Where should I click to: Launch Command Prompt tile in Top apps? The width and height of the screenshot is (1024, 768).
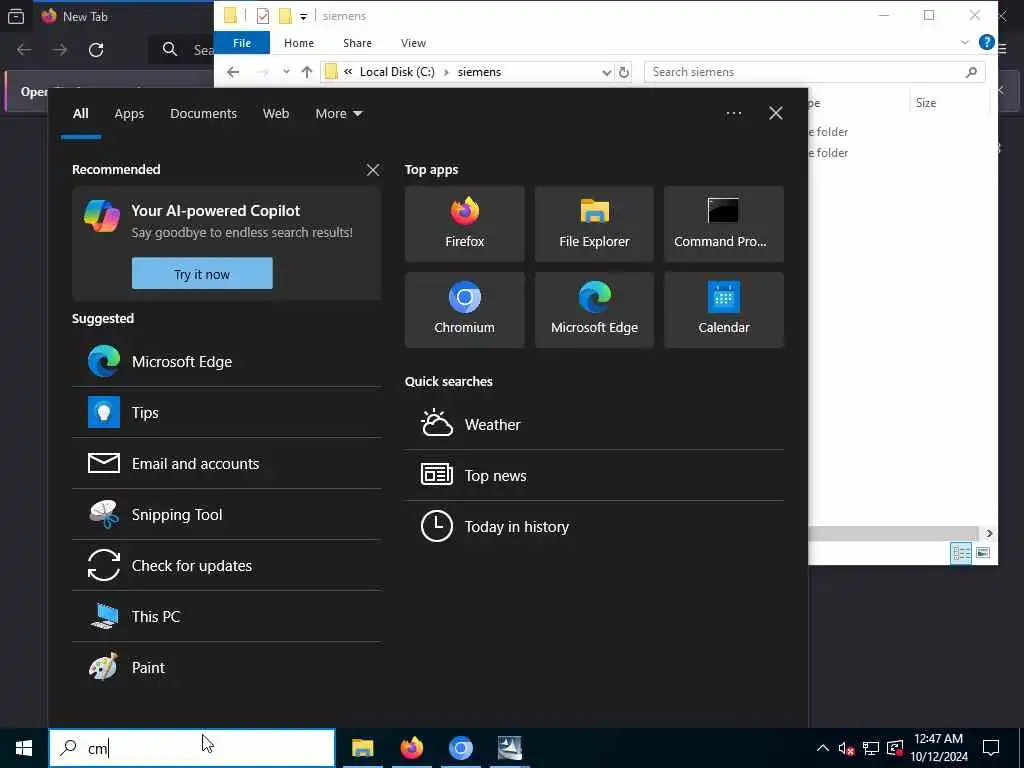724,224
